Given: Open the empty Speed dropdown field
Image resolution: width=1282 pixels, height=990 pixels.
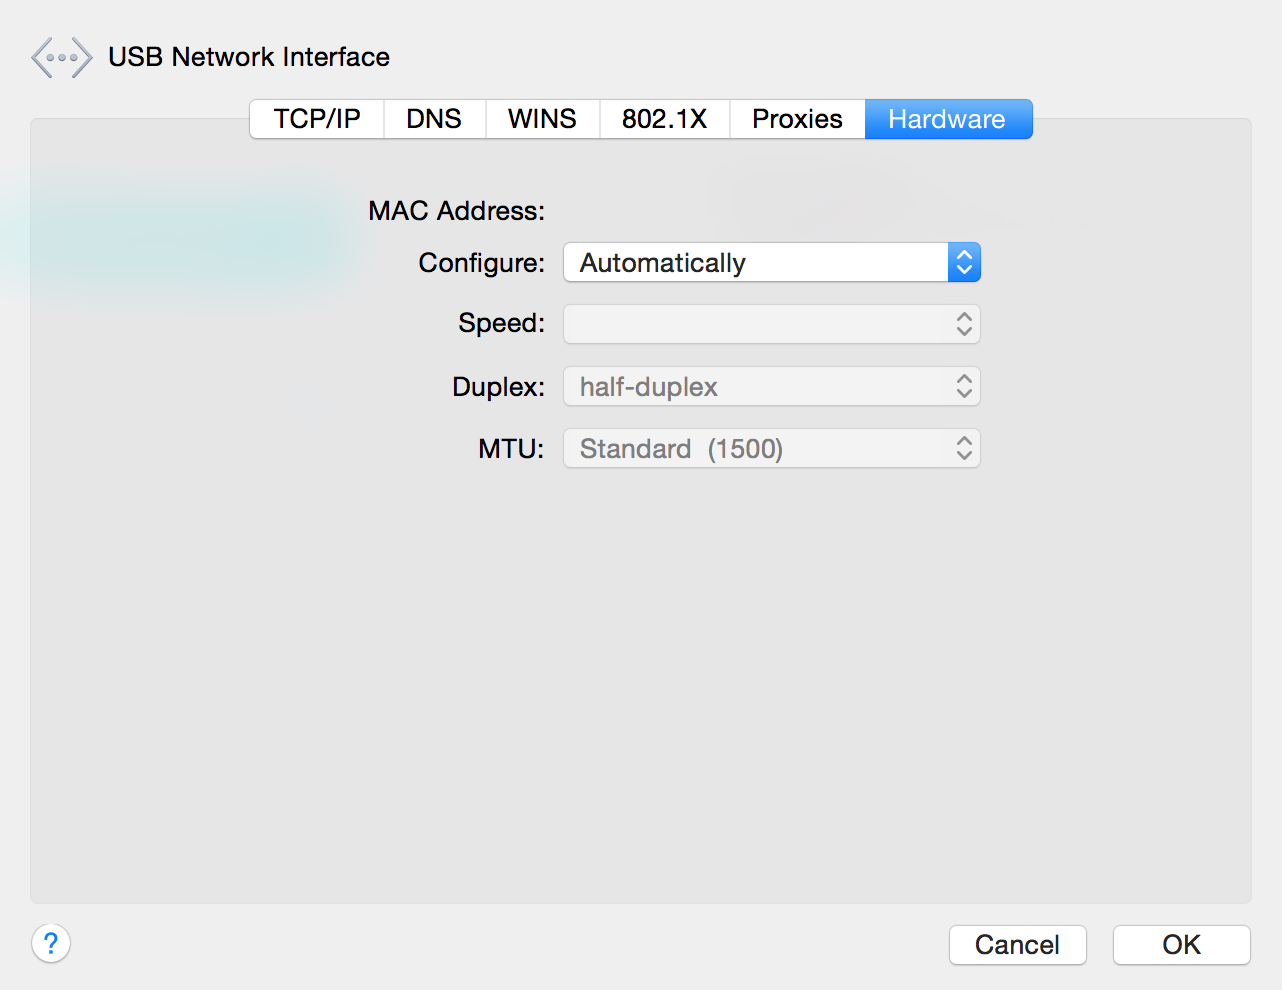Looking at the screenshot, I should (755, 324).
